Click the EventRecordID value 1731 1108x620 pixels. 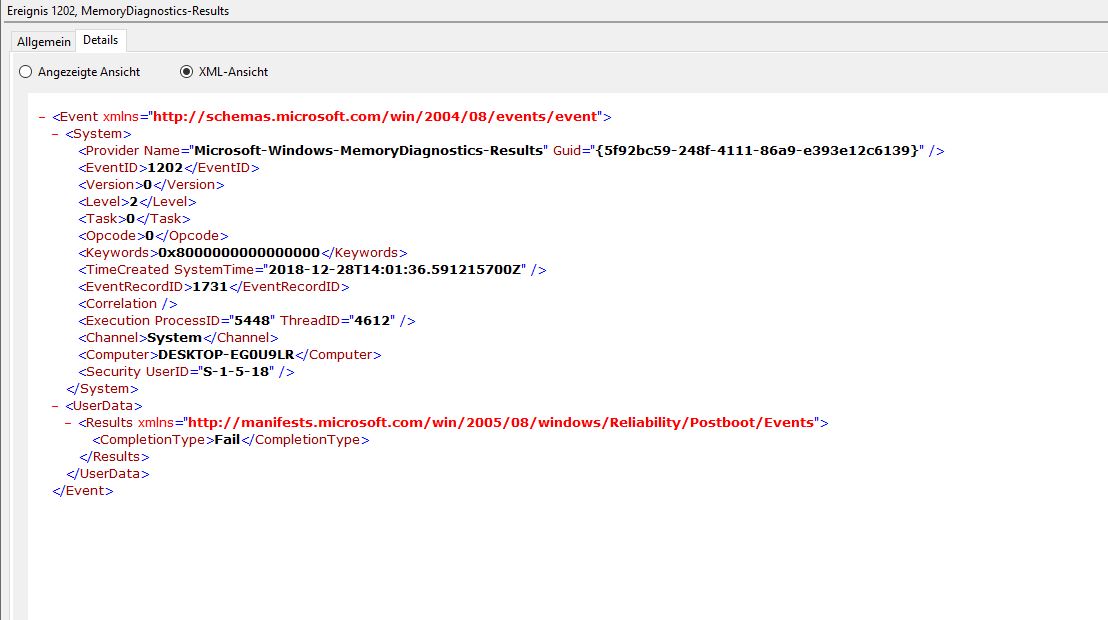click(210, 286)
